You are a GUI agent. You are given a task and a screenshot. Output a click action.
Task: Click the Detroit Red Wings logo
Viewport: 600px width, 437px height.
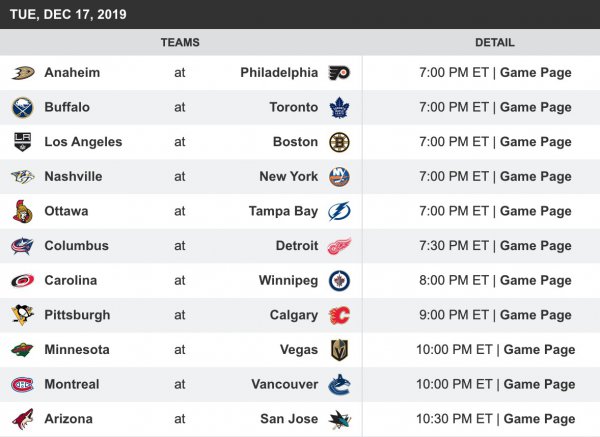(x=340, y=246)
